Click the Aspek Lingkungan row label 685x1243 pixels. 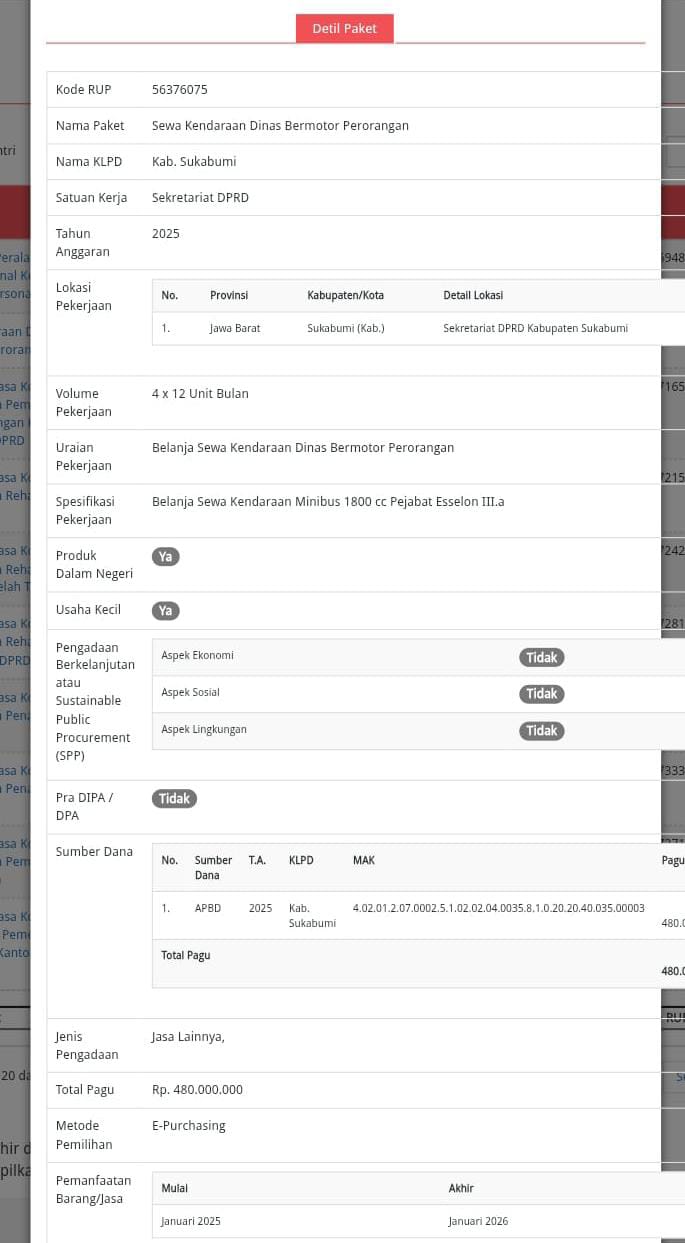click(204, 729)
